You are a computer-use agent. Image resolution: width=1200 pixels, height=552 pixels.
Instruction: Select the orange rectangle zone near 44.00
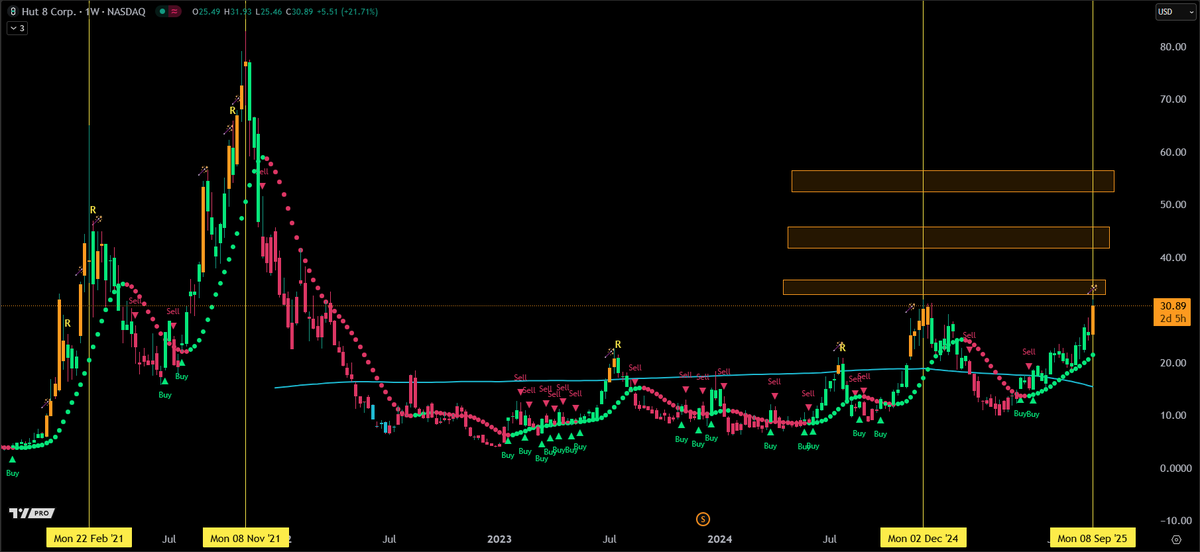point(948,237)
